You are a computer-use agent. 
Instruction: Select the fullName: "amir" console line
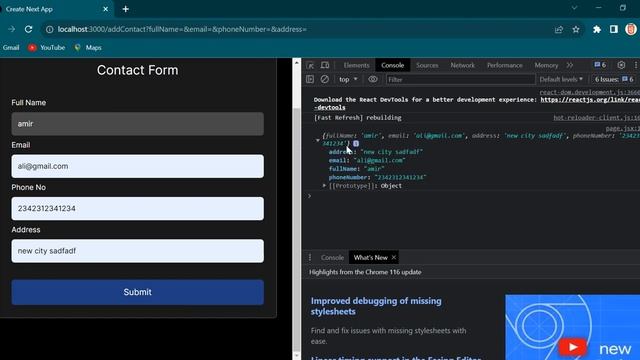(x=356, y=169)
